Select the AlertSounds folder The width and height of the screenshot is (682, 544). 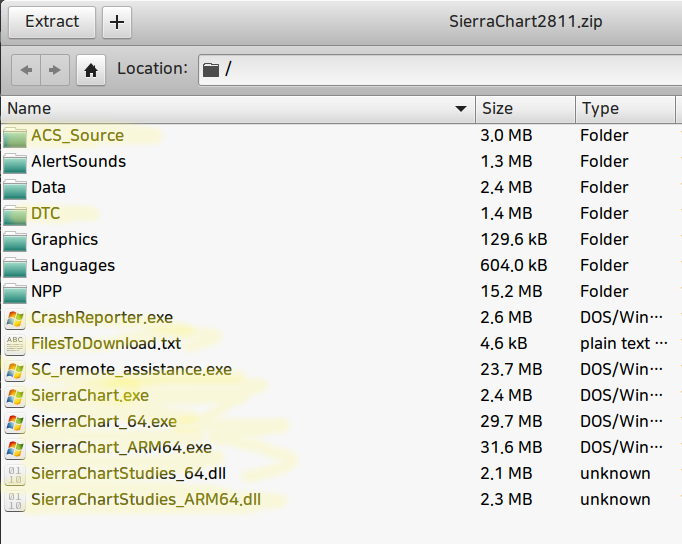pyautogui.click(x=78, y=161)
